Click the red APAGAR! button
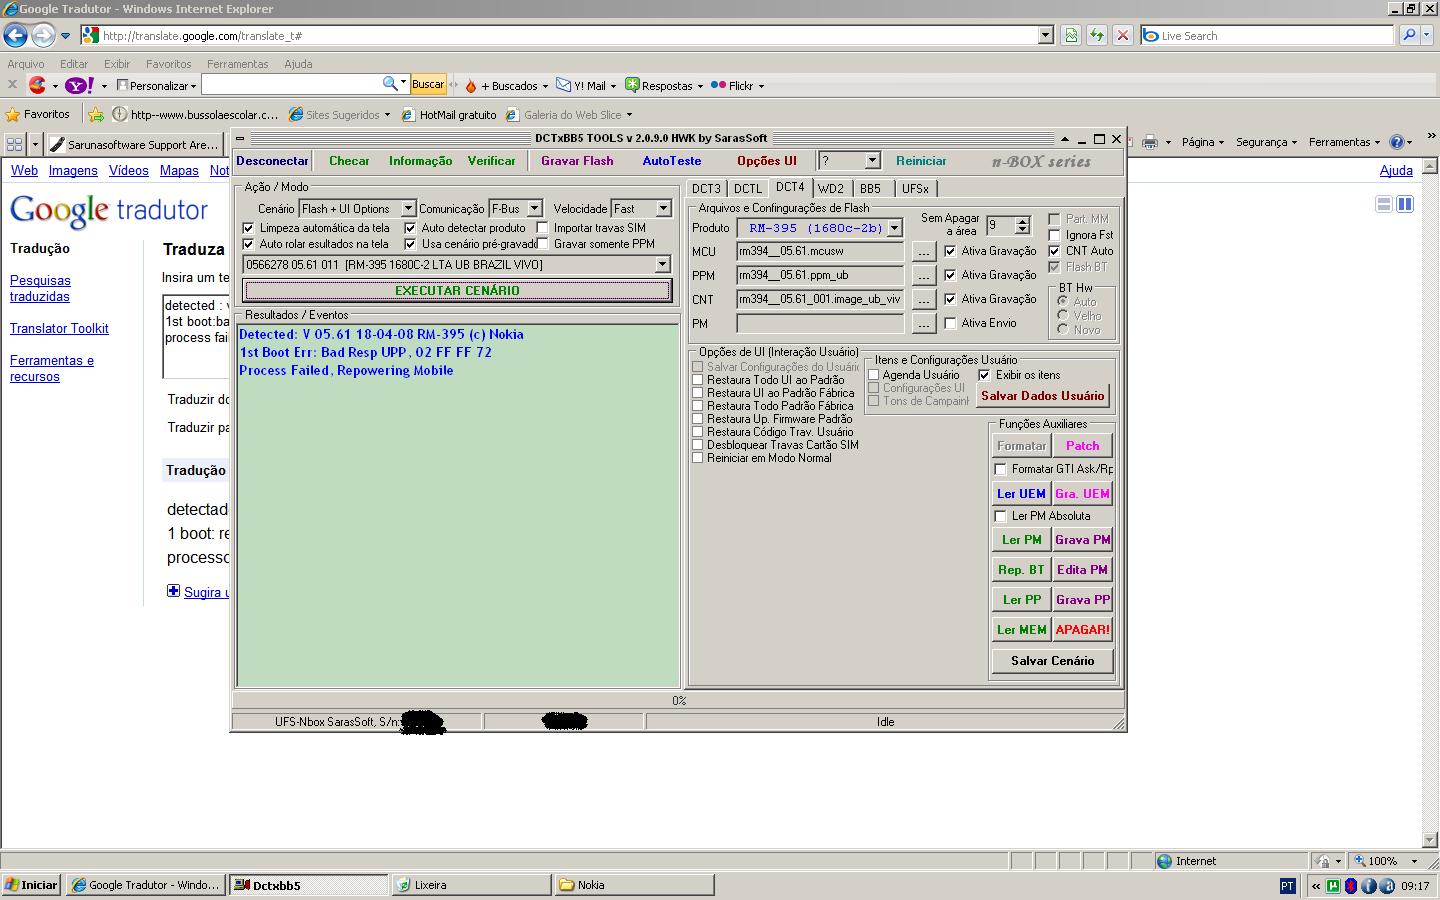The width and height of the screenshot is (1440, 900). point(1082,630)
